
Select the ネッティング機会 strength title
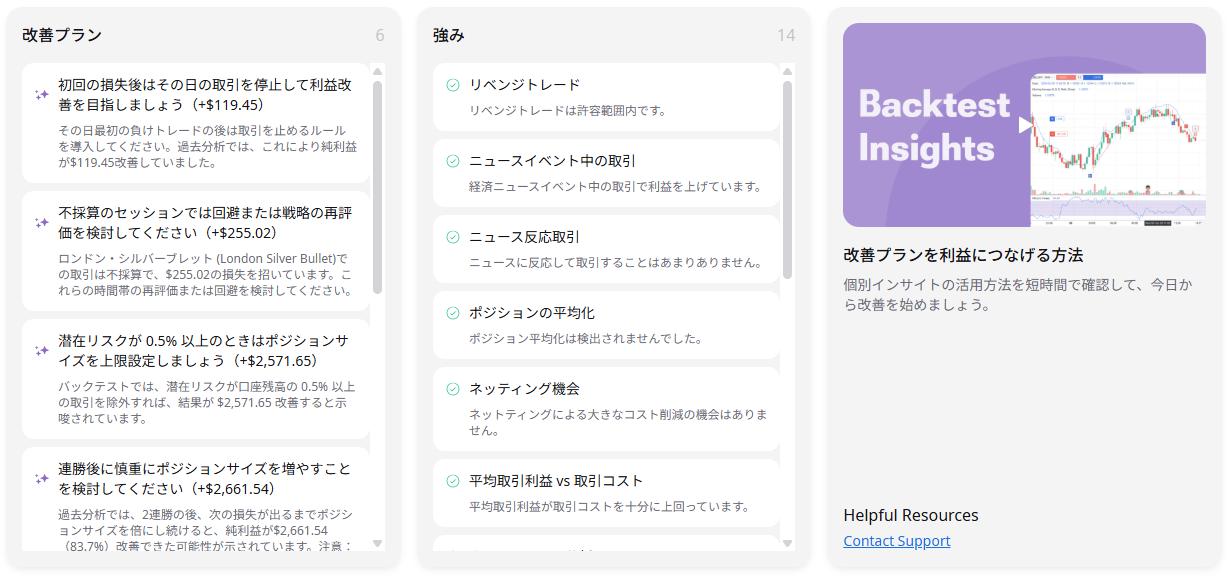[524, 389]
